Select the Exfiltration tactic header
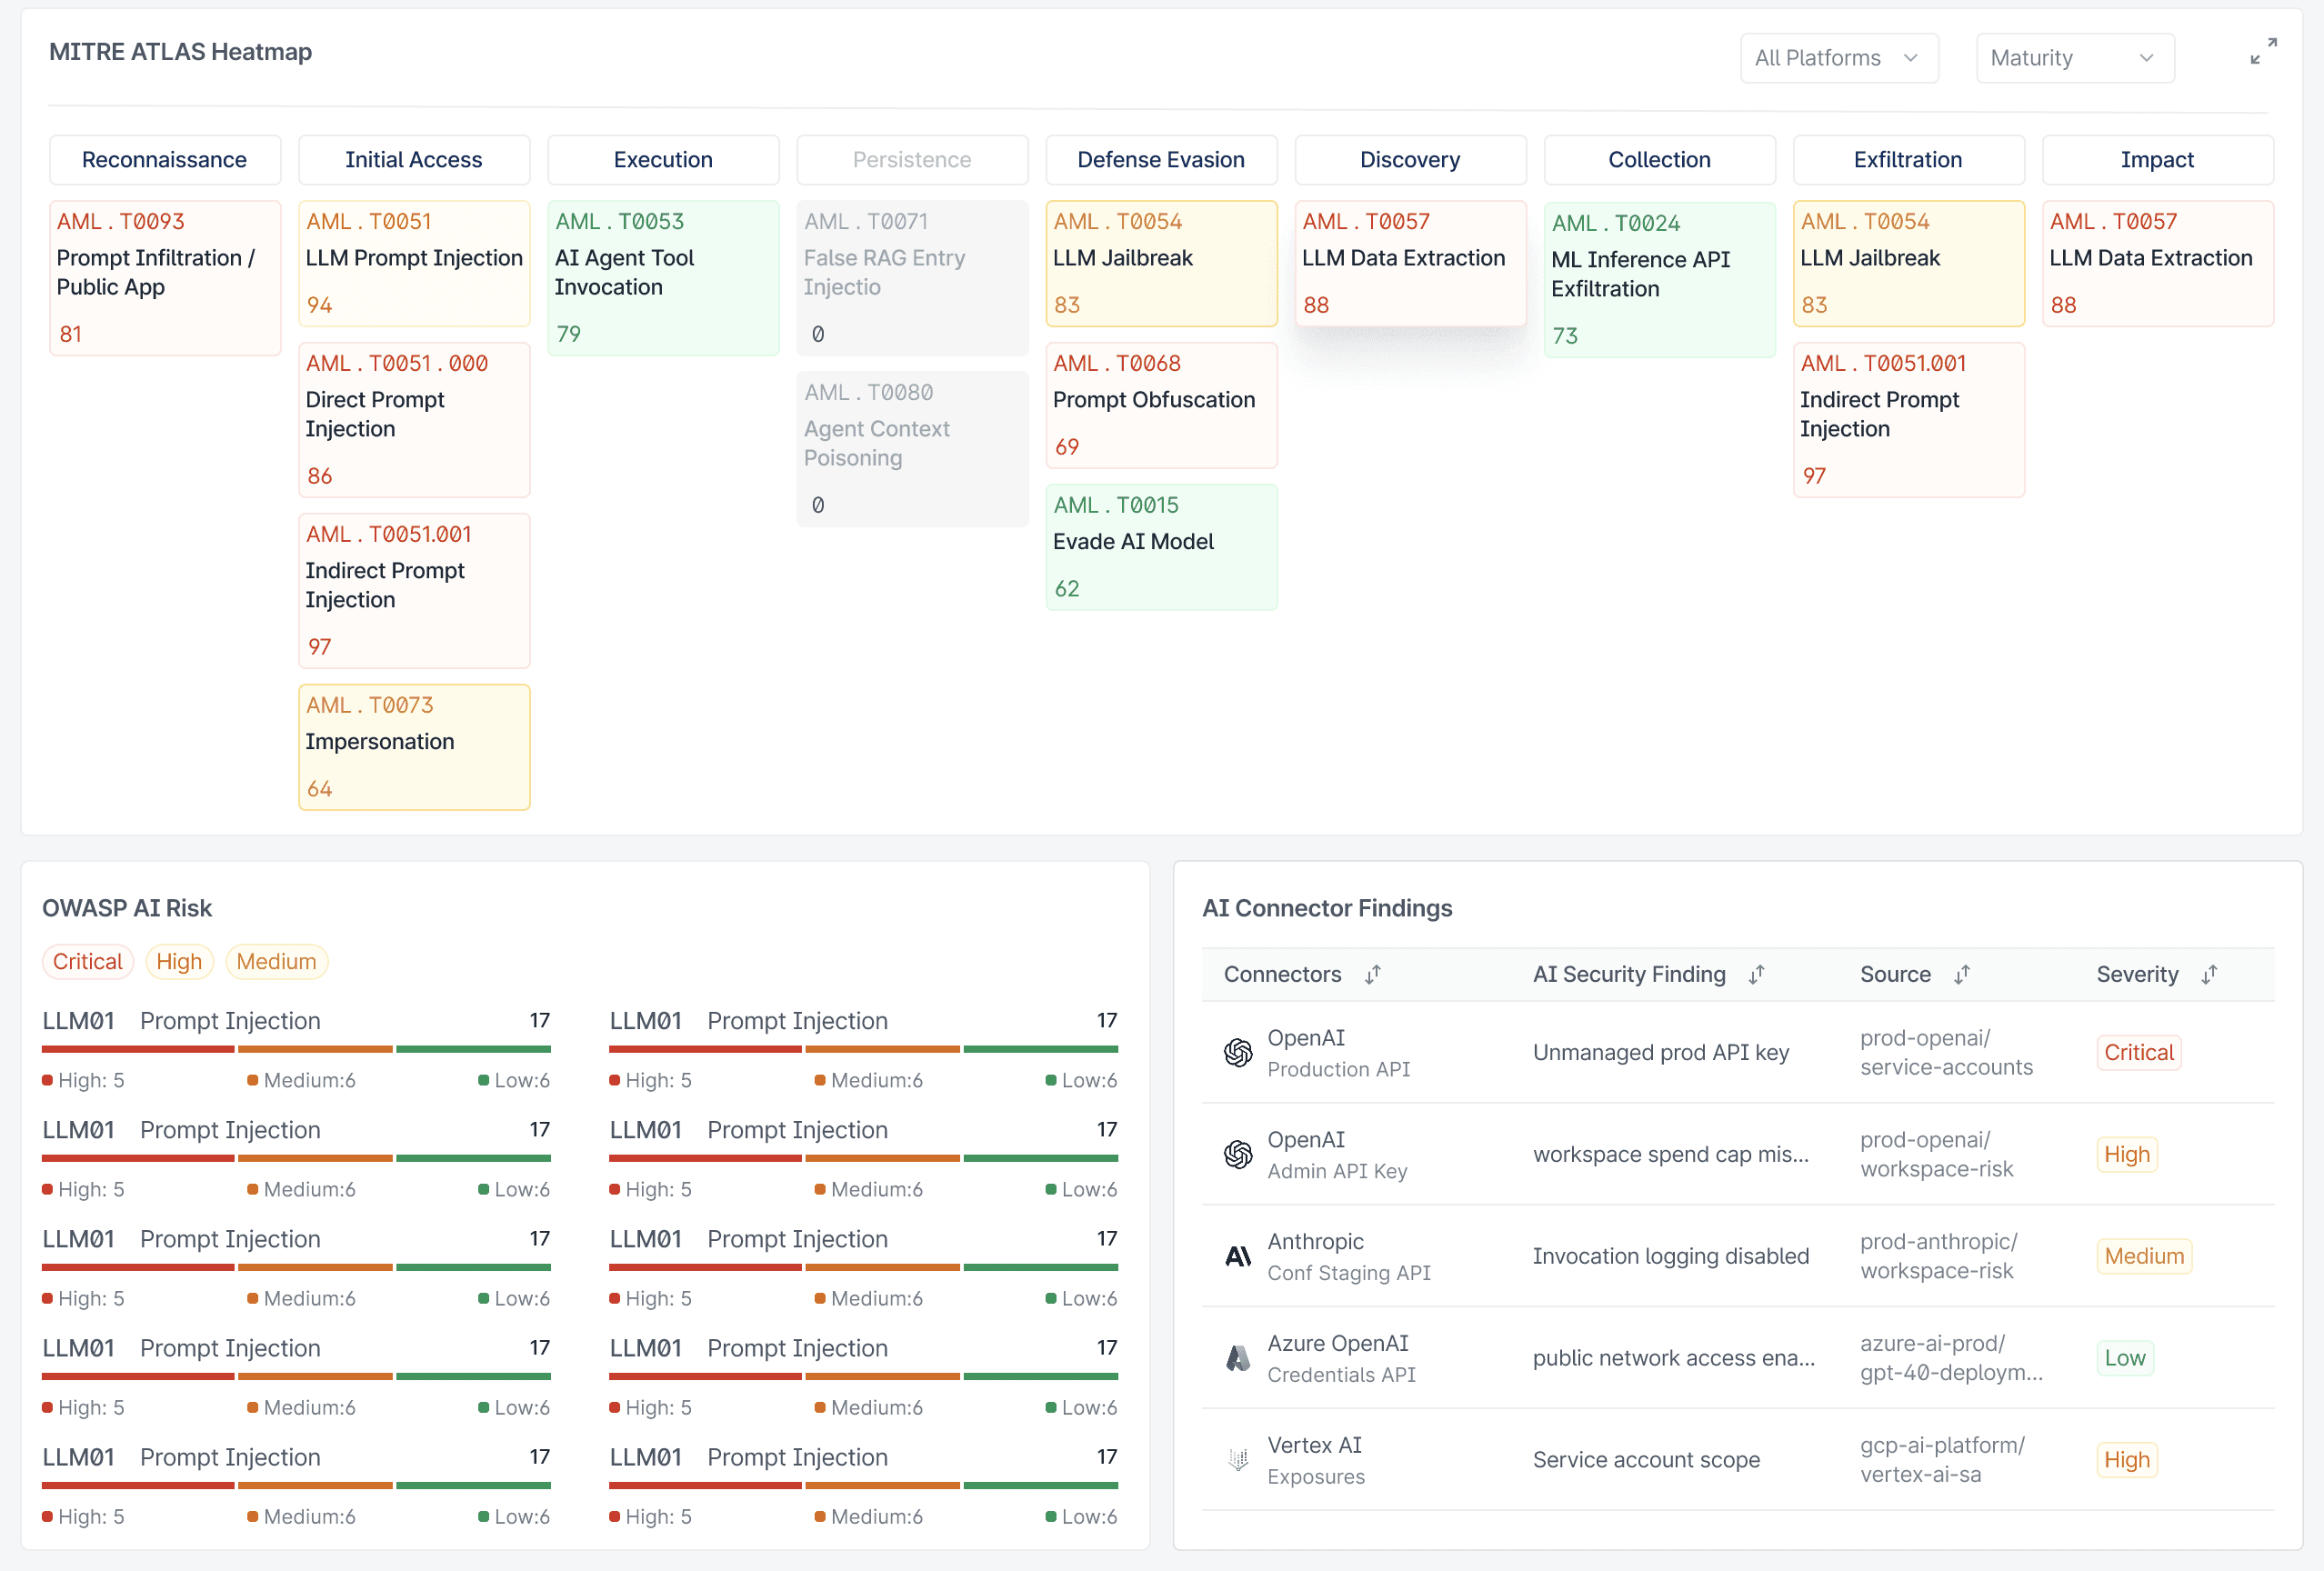The width and height of the screenshot is (2324, 1571). pyautogui.click(x=1908, y=160)
